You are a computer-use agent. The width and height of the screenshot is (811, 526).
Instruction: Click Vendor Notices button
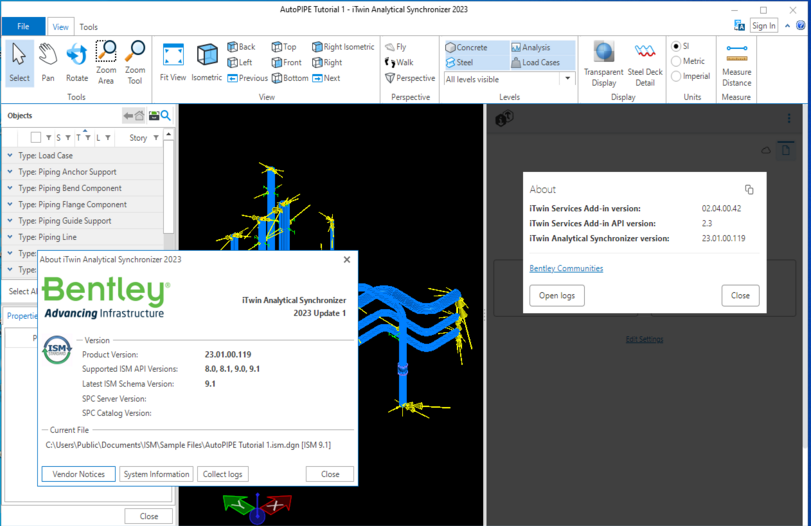(x=79, y=474)
